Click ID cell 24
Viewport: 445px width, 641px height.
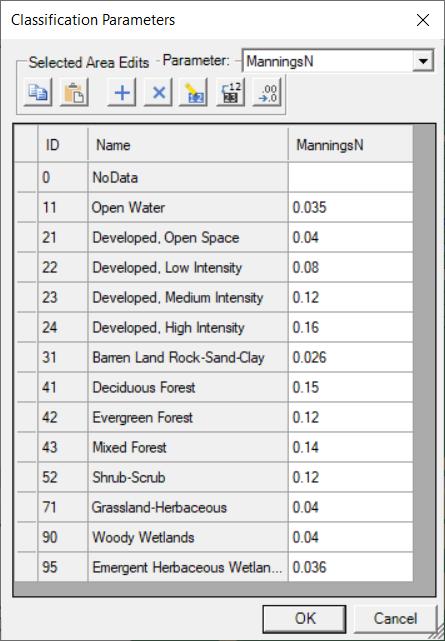(63, 327)
